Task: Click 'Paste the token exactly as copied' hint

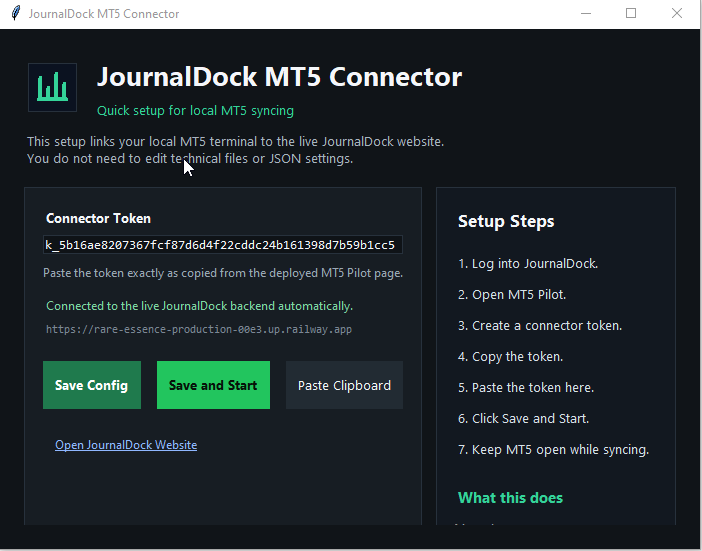Action: pos(223,273)
